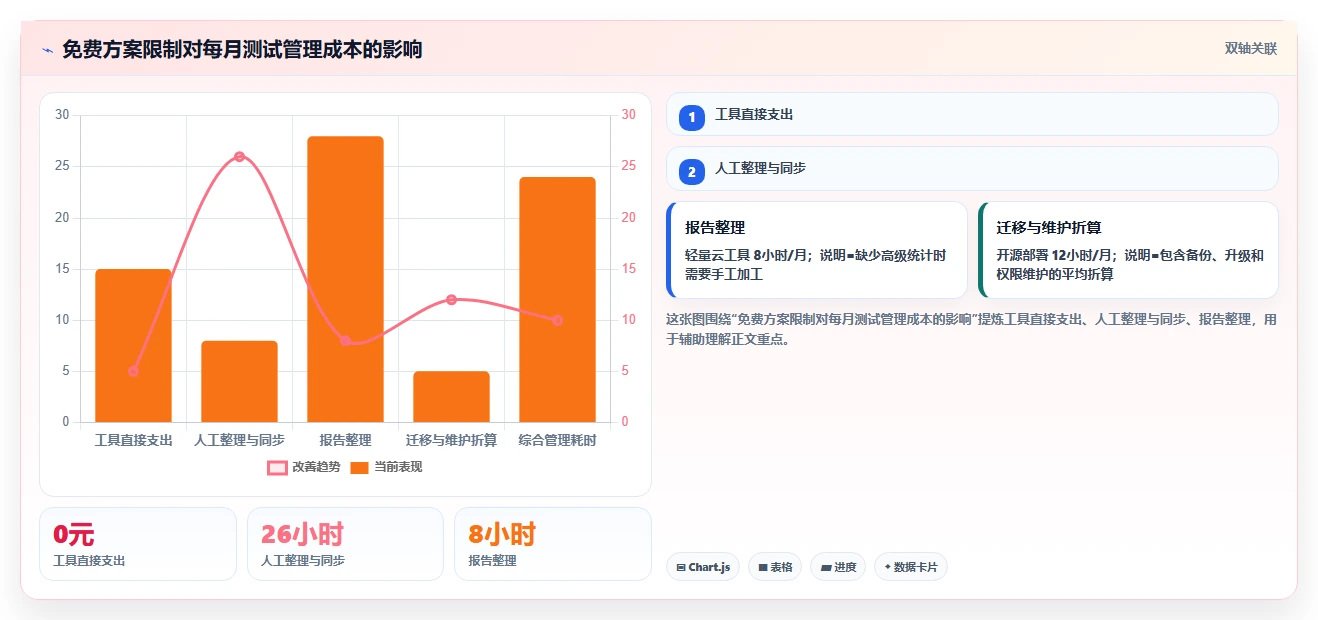Viewport: 1318px width, 620px height.
Task: Select the 工具直接支出 list item
Action: click(972, 114)
